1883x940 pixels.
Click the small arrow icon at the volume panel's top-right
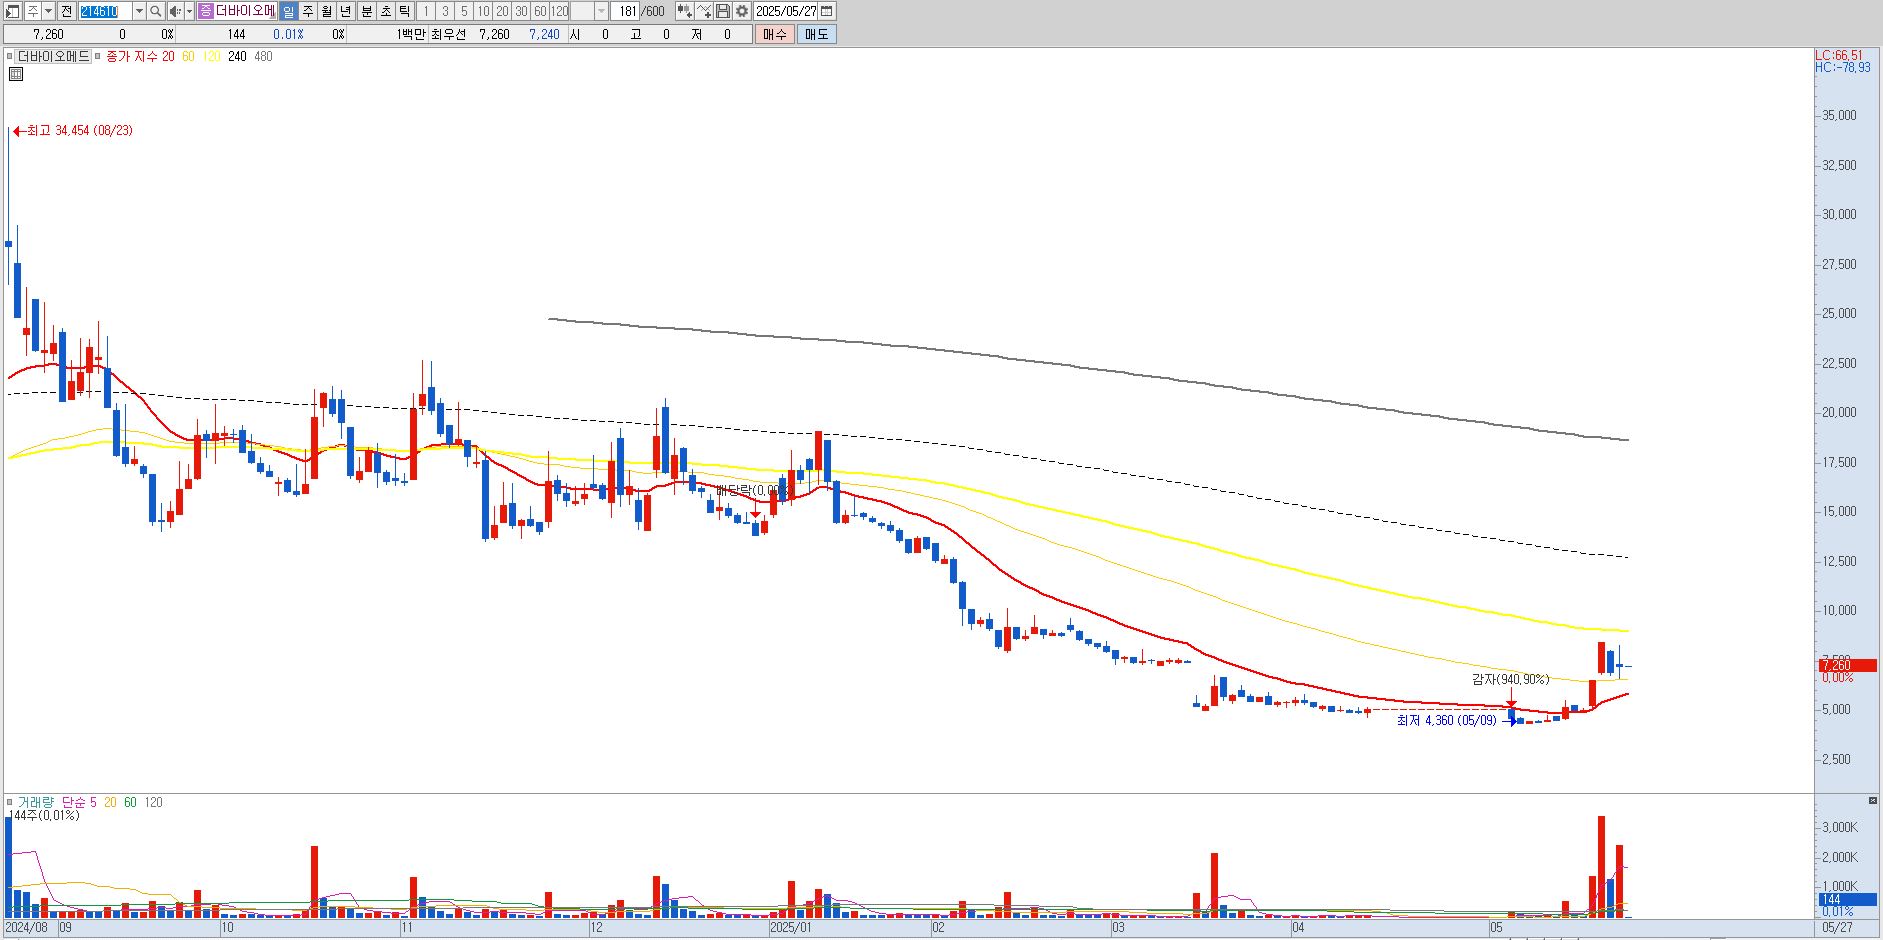(1873, 801)
